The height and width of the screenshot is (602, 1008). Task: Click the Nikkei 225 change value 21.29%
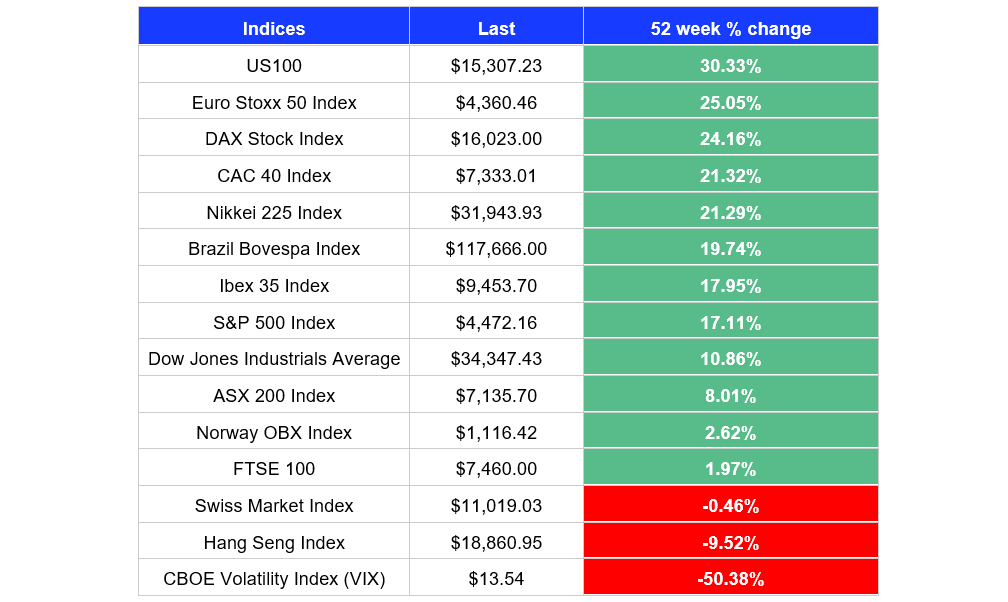tap(731, 212)
